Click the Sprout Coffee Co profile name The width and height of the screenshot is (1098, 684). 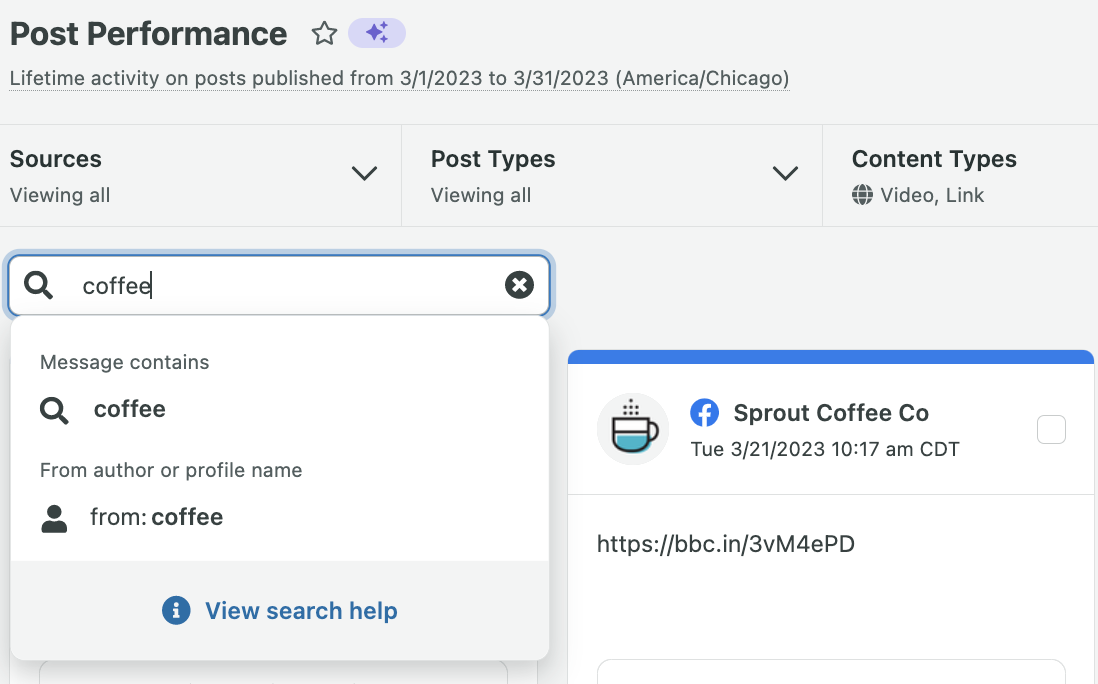pyautogui.click(x=831, y=413)
